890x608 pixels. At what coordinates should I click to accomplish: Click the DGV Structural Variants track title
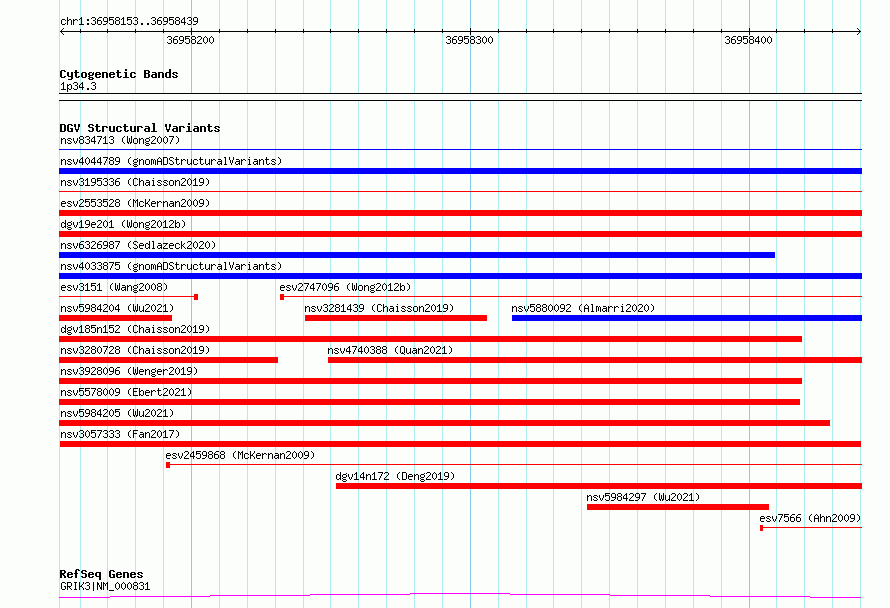point(140,128)
